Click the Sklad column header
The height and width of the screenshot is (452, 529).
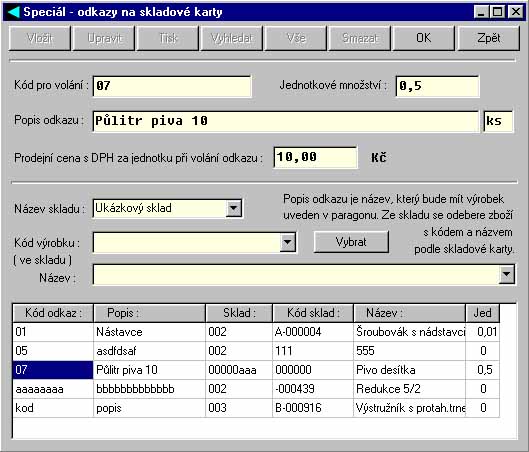[x=239, y=313]
